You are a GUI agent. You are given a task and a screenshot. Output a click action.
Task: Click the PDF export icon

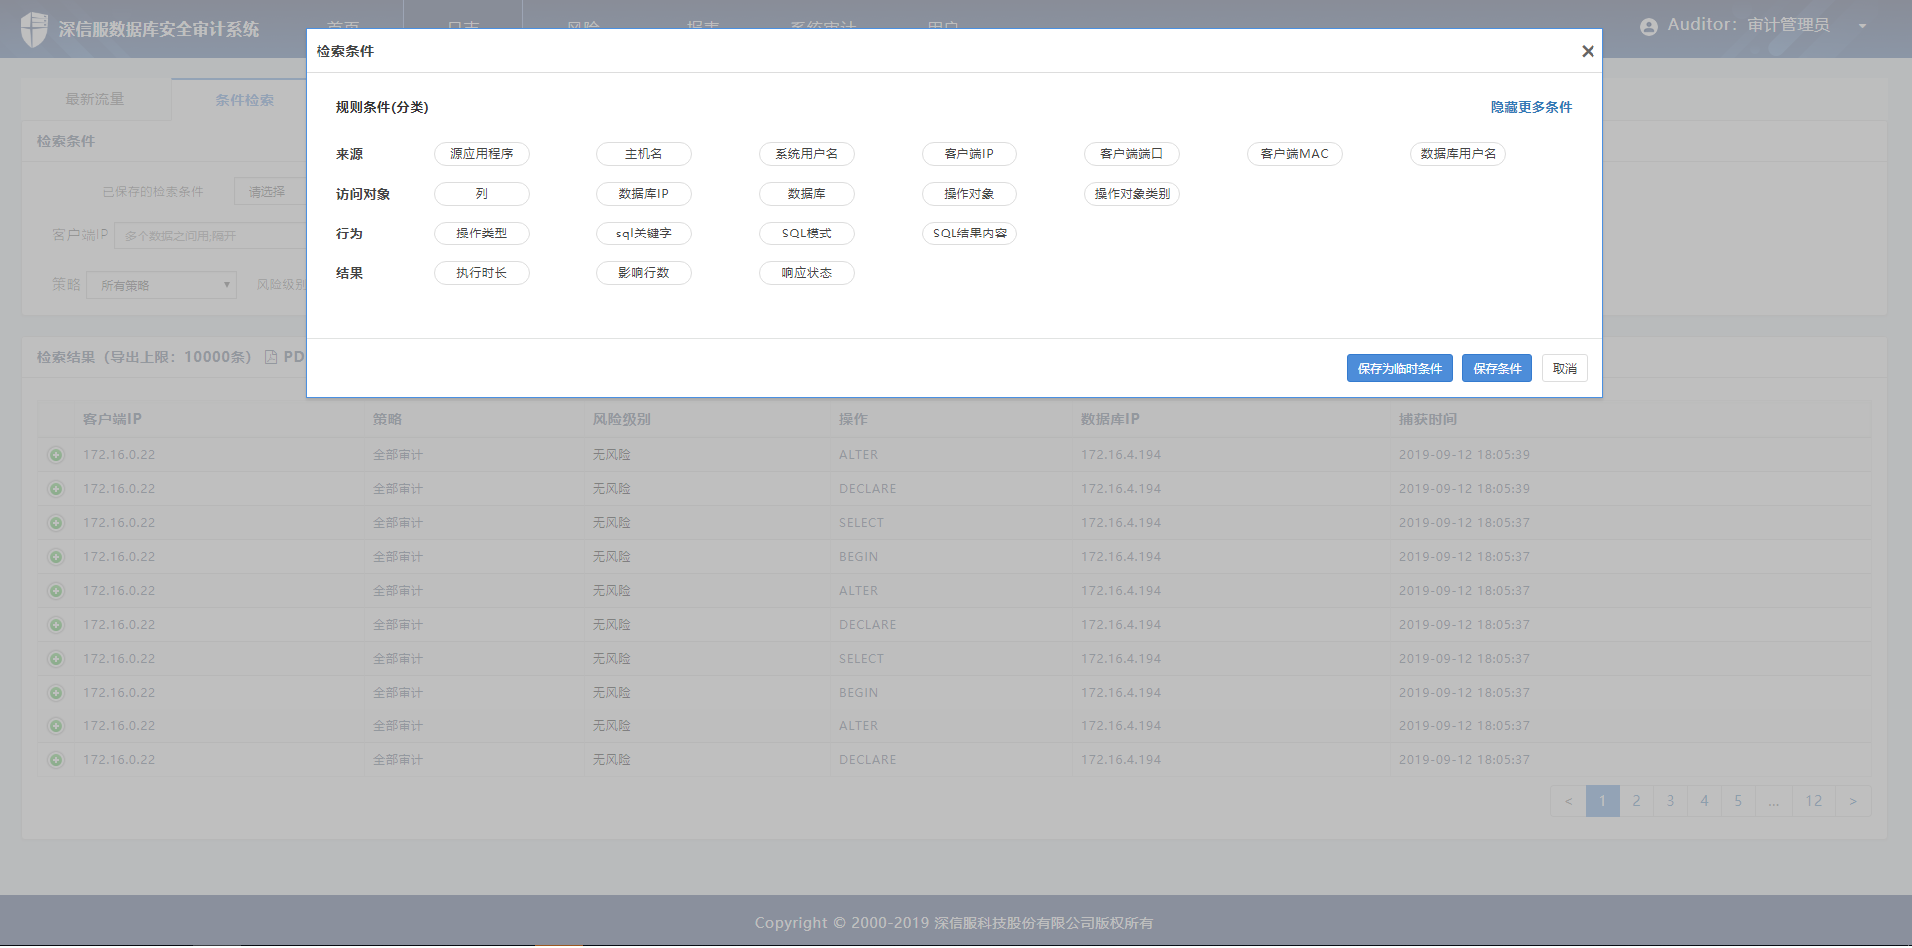pos(271,357)
